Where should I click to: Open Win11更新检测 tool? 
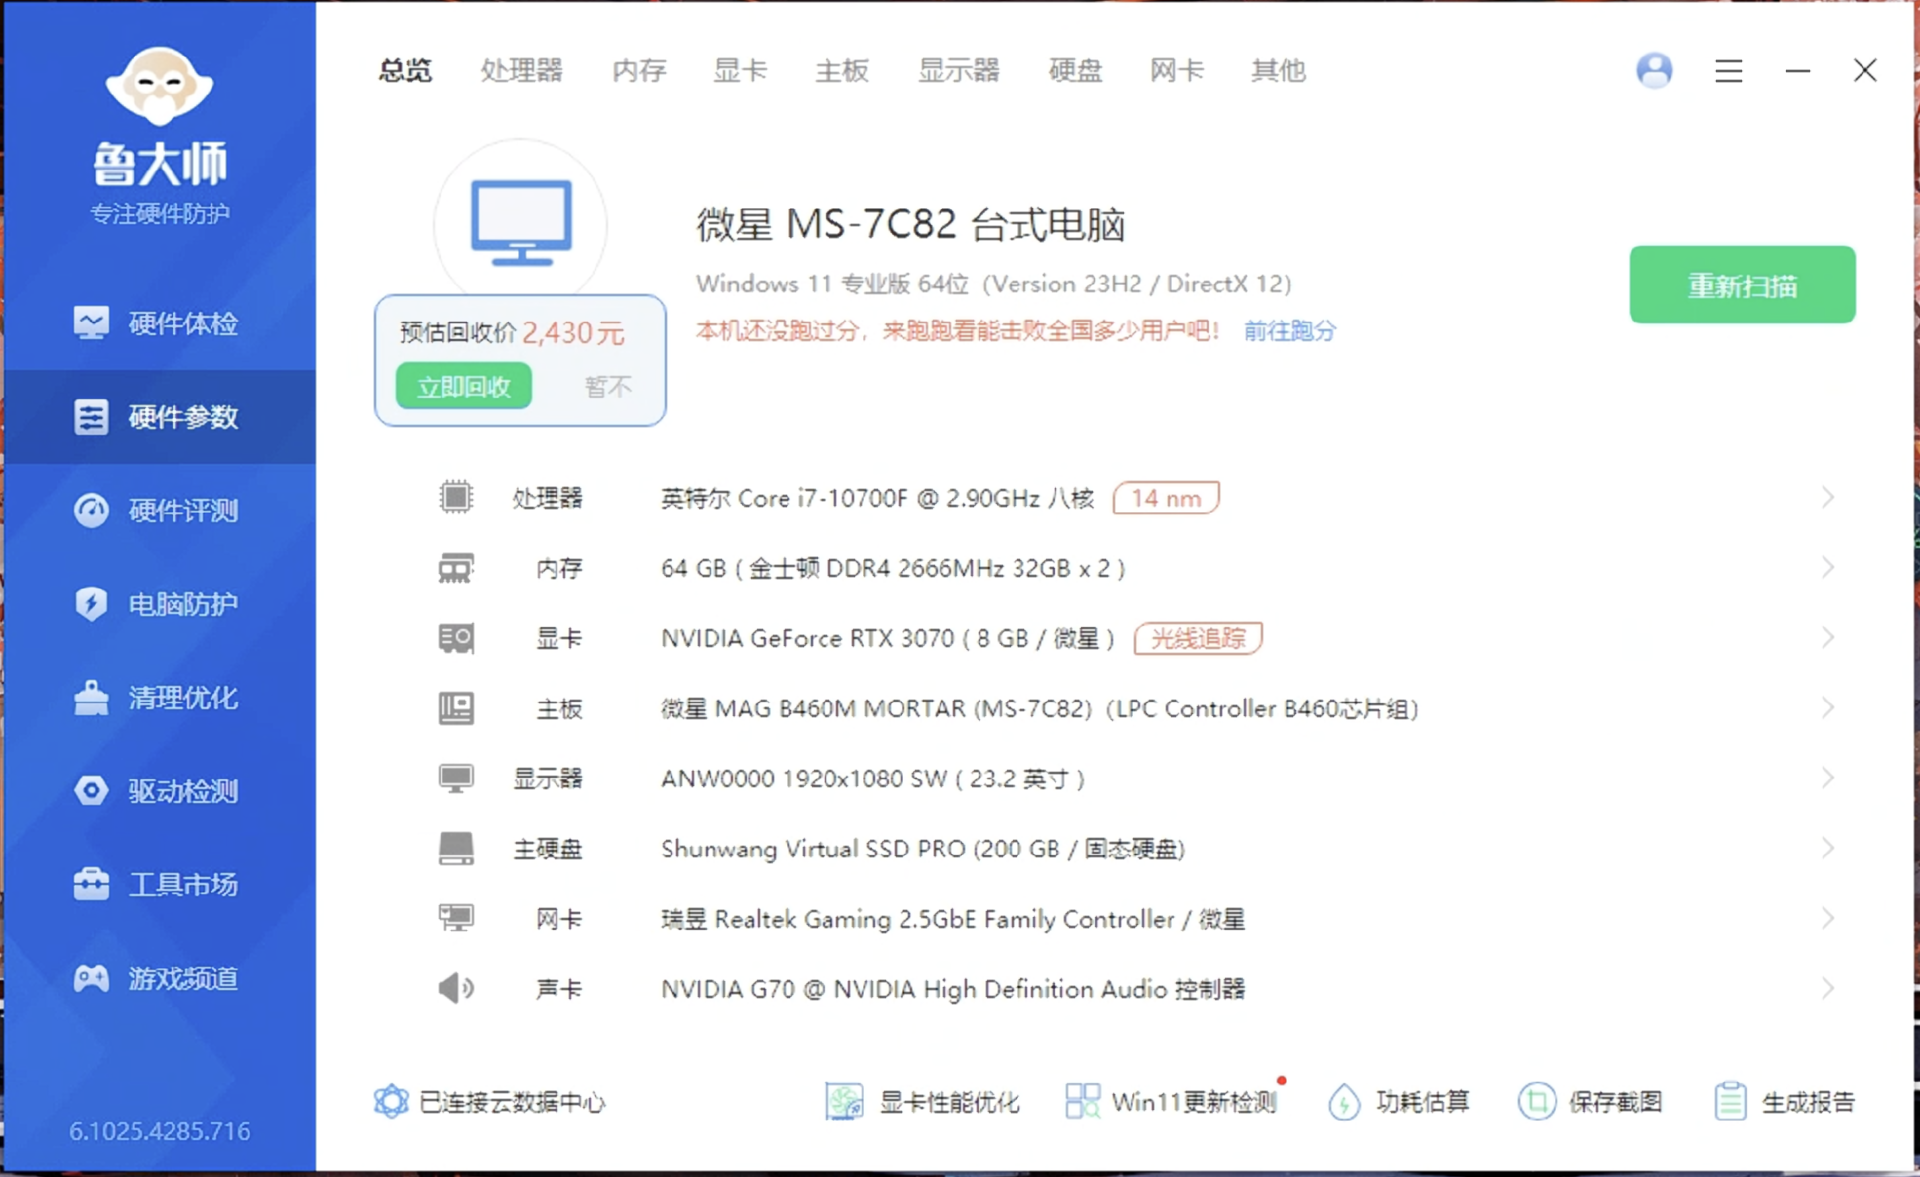point(1171,1102)
